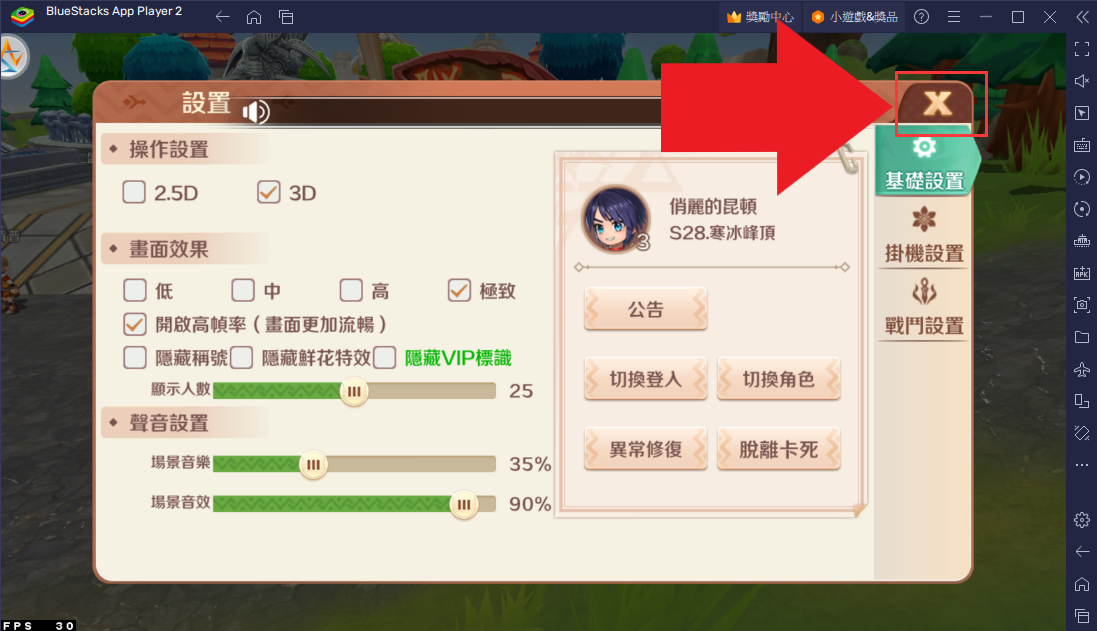Click the 場景音樂 volume slider handle
The width and height of the screenshot is (1097, 631).
click(x=313, y=465)
